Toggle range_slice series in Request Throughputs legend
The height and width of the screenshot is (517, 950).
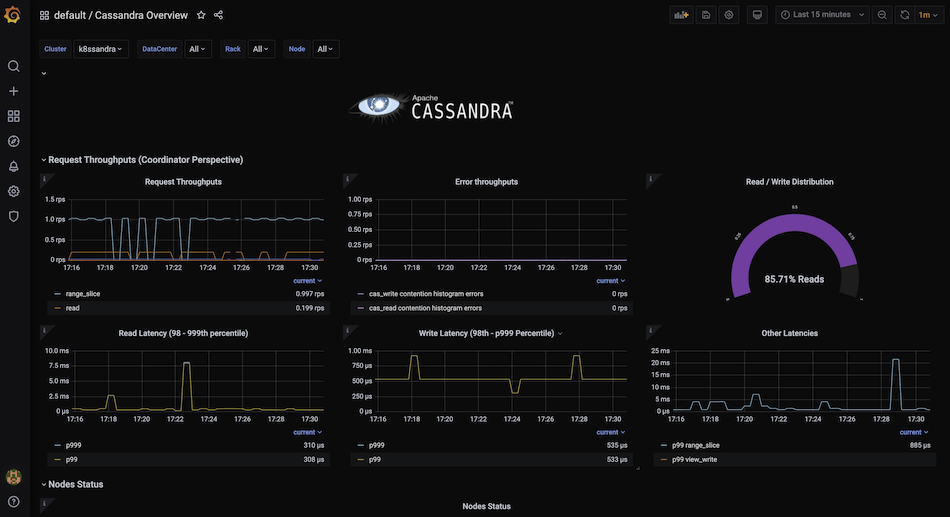(83, 294)
